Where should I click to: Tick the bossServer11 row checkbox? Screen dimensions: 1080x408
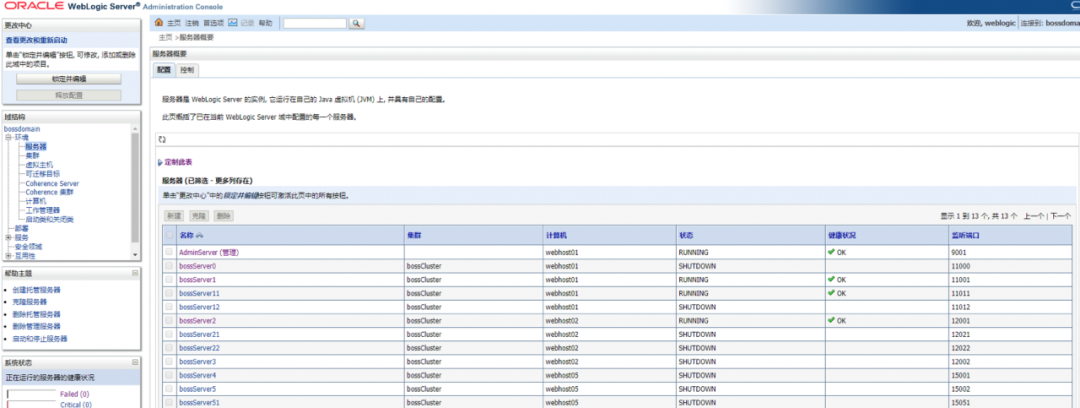click(x=169, y=293)
